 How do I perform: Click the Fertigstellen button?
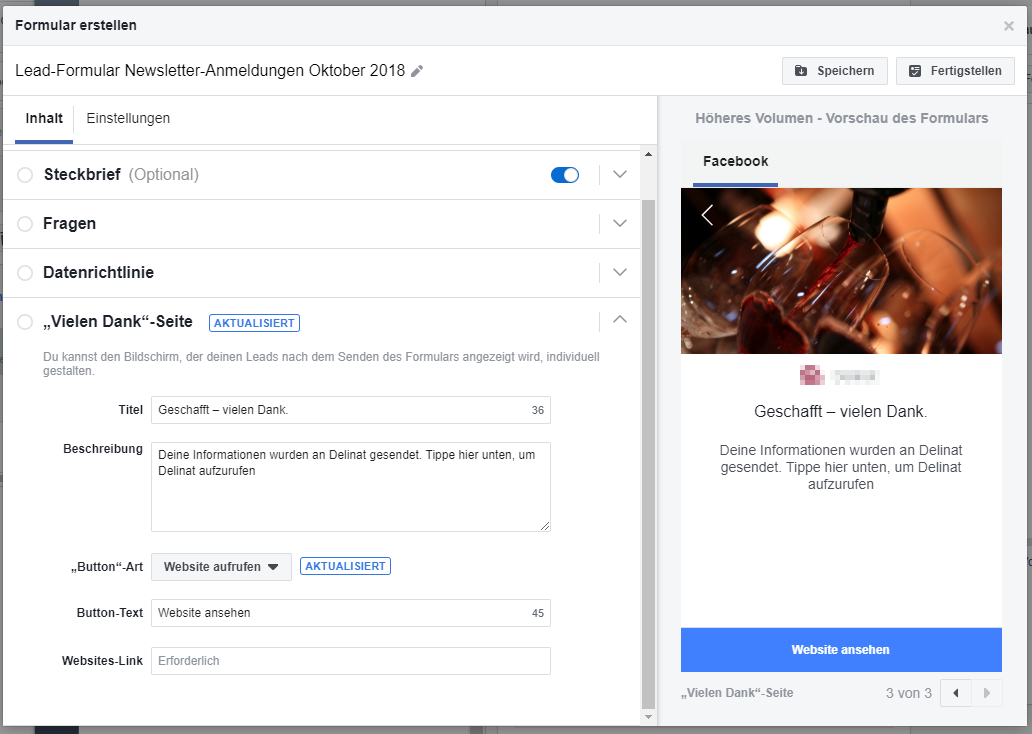pyautogui.click(x=955, y=71)
